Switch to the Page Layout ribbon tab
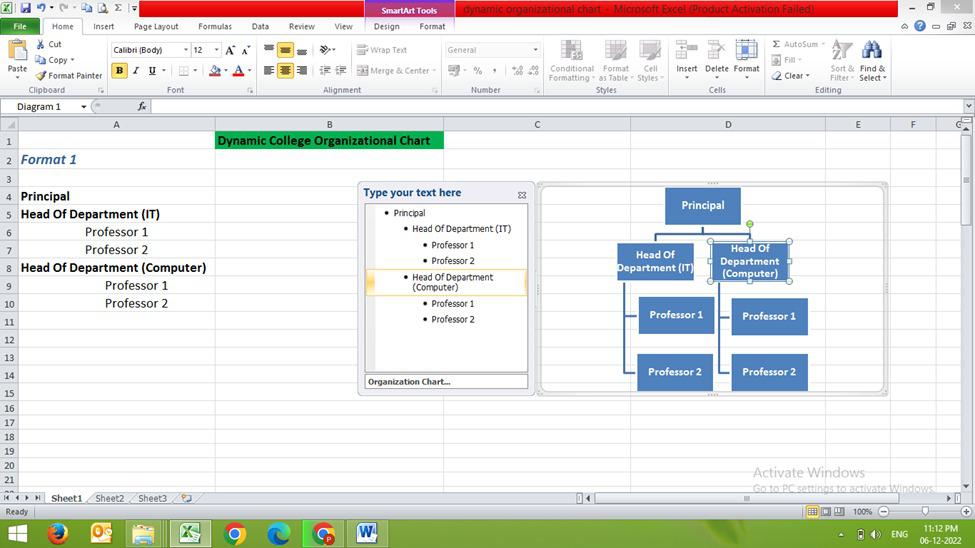The width and height of the screenshot is (975, 548). click(x=156, y=27)
